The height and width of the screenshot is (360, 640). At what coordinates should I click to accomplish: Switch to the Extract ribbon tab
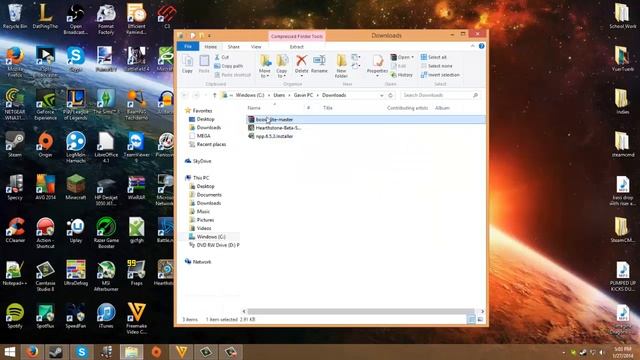coord(297,47)
